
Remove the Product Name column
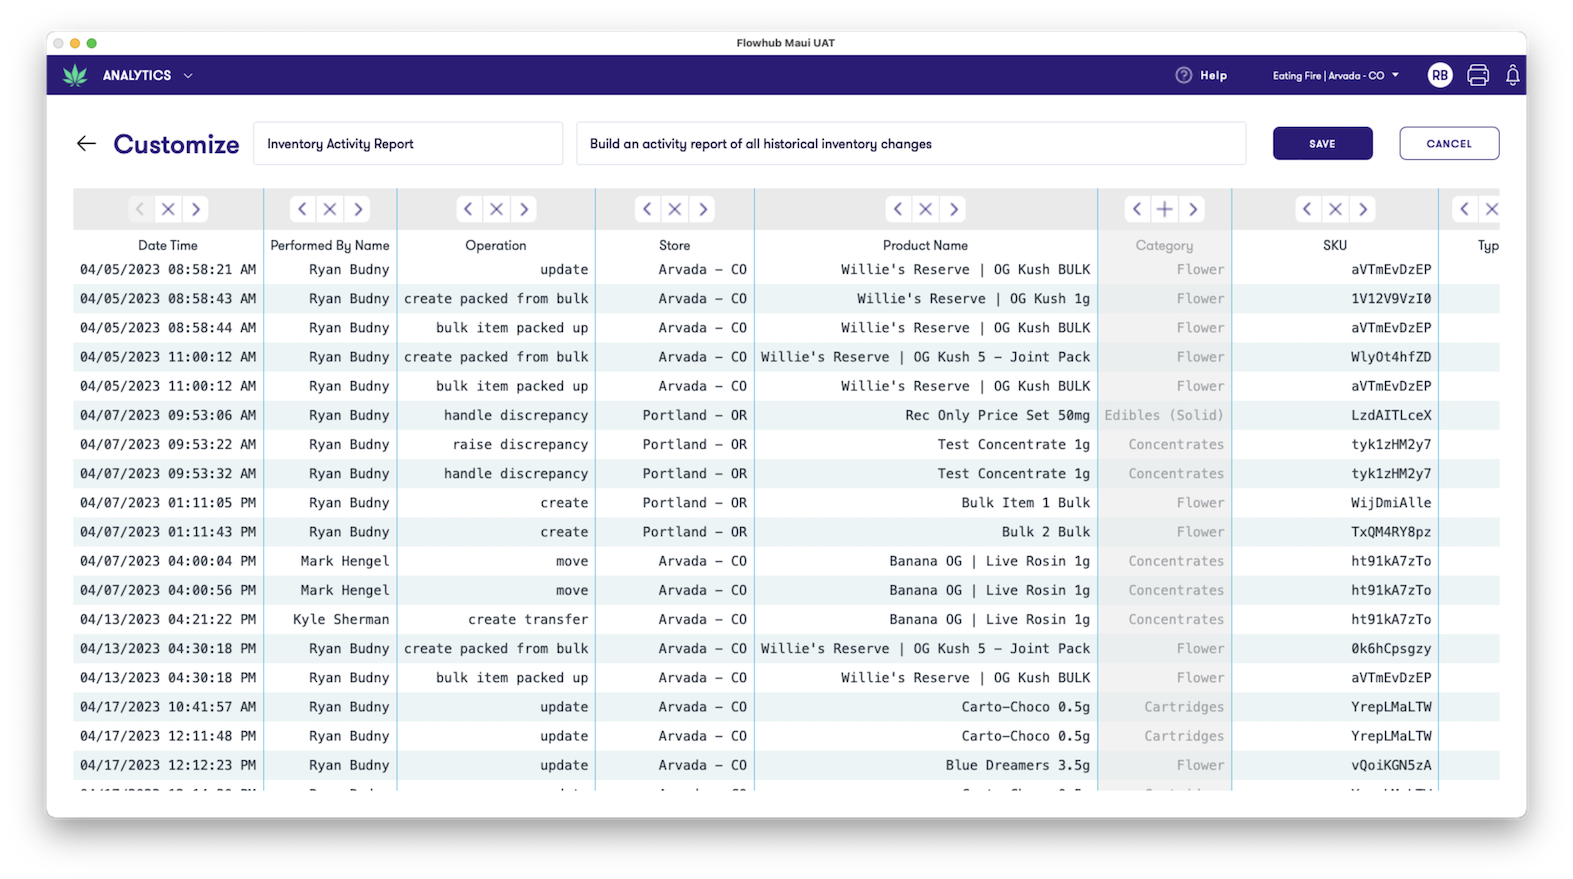tap(926, 209)
